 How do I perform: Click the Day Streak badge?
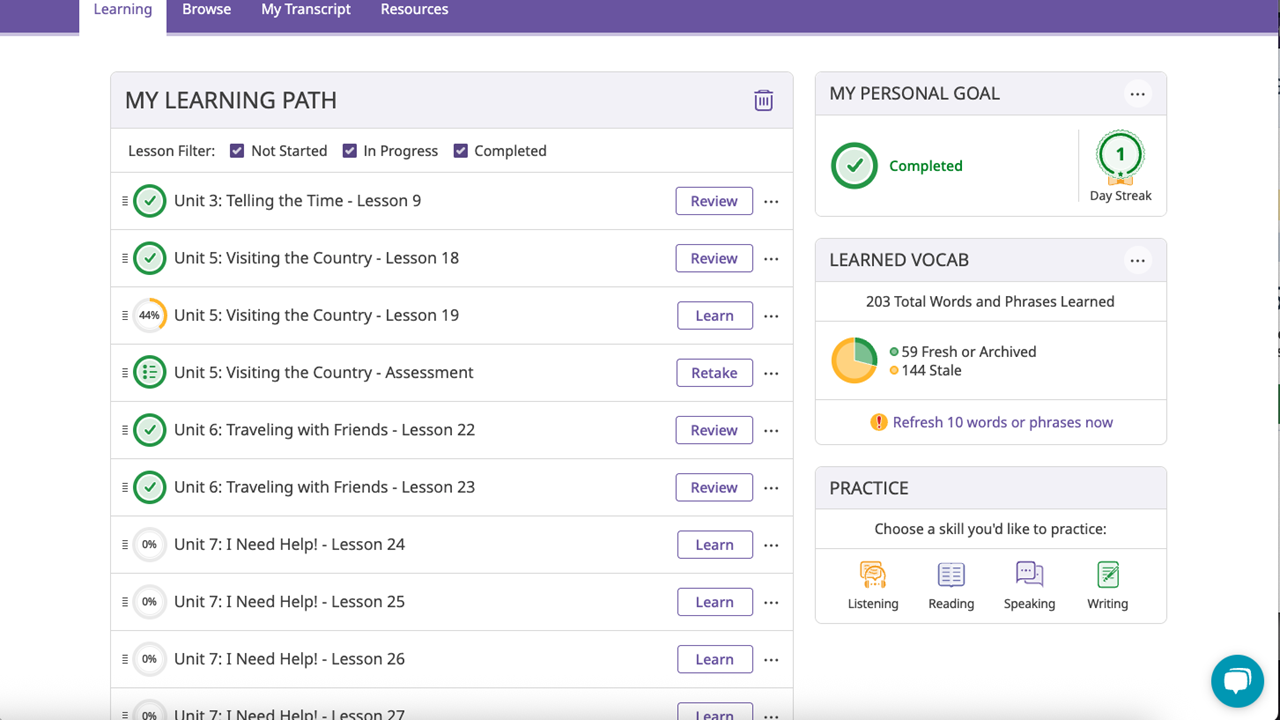point(1120,157)
